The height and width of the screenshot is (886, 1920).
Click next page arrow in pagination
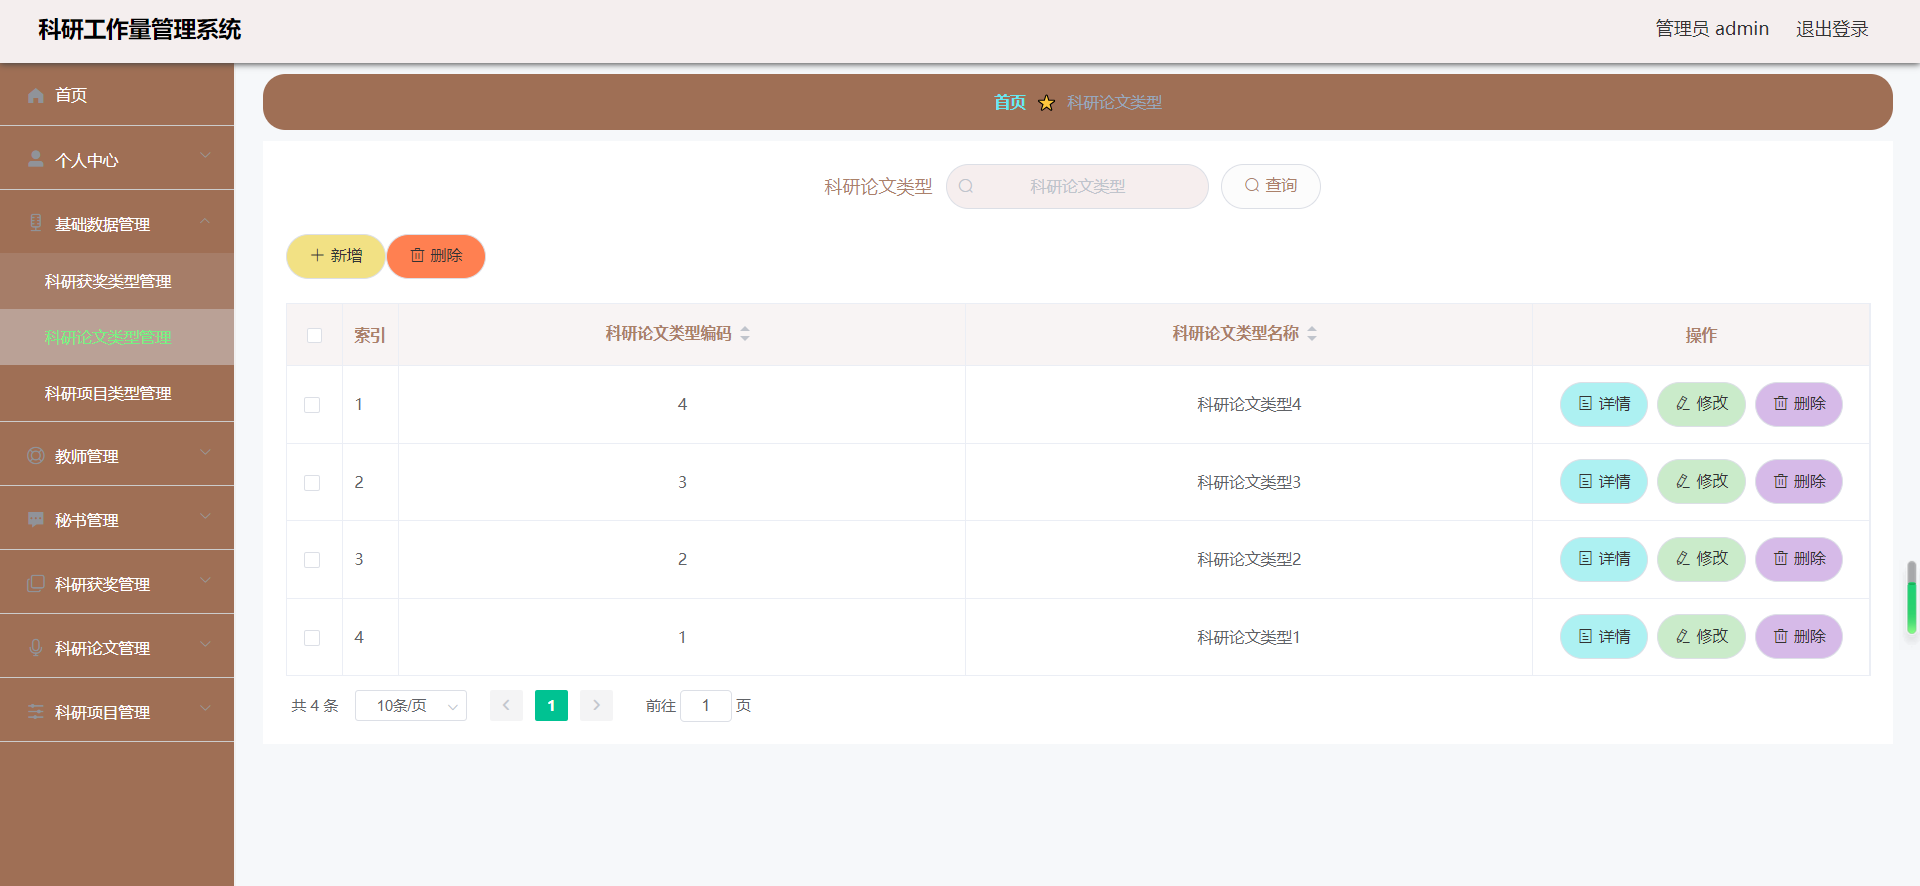click(x=596, y=706)
